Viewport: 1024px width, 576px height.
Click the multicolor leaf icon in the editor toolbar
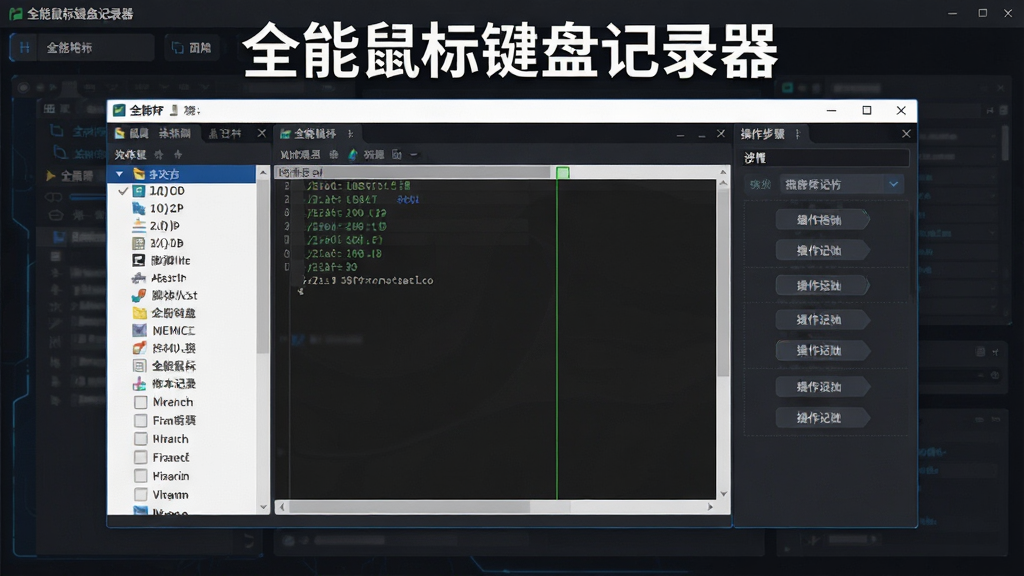coord(353,155)
